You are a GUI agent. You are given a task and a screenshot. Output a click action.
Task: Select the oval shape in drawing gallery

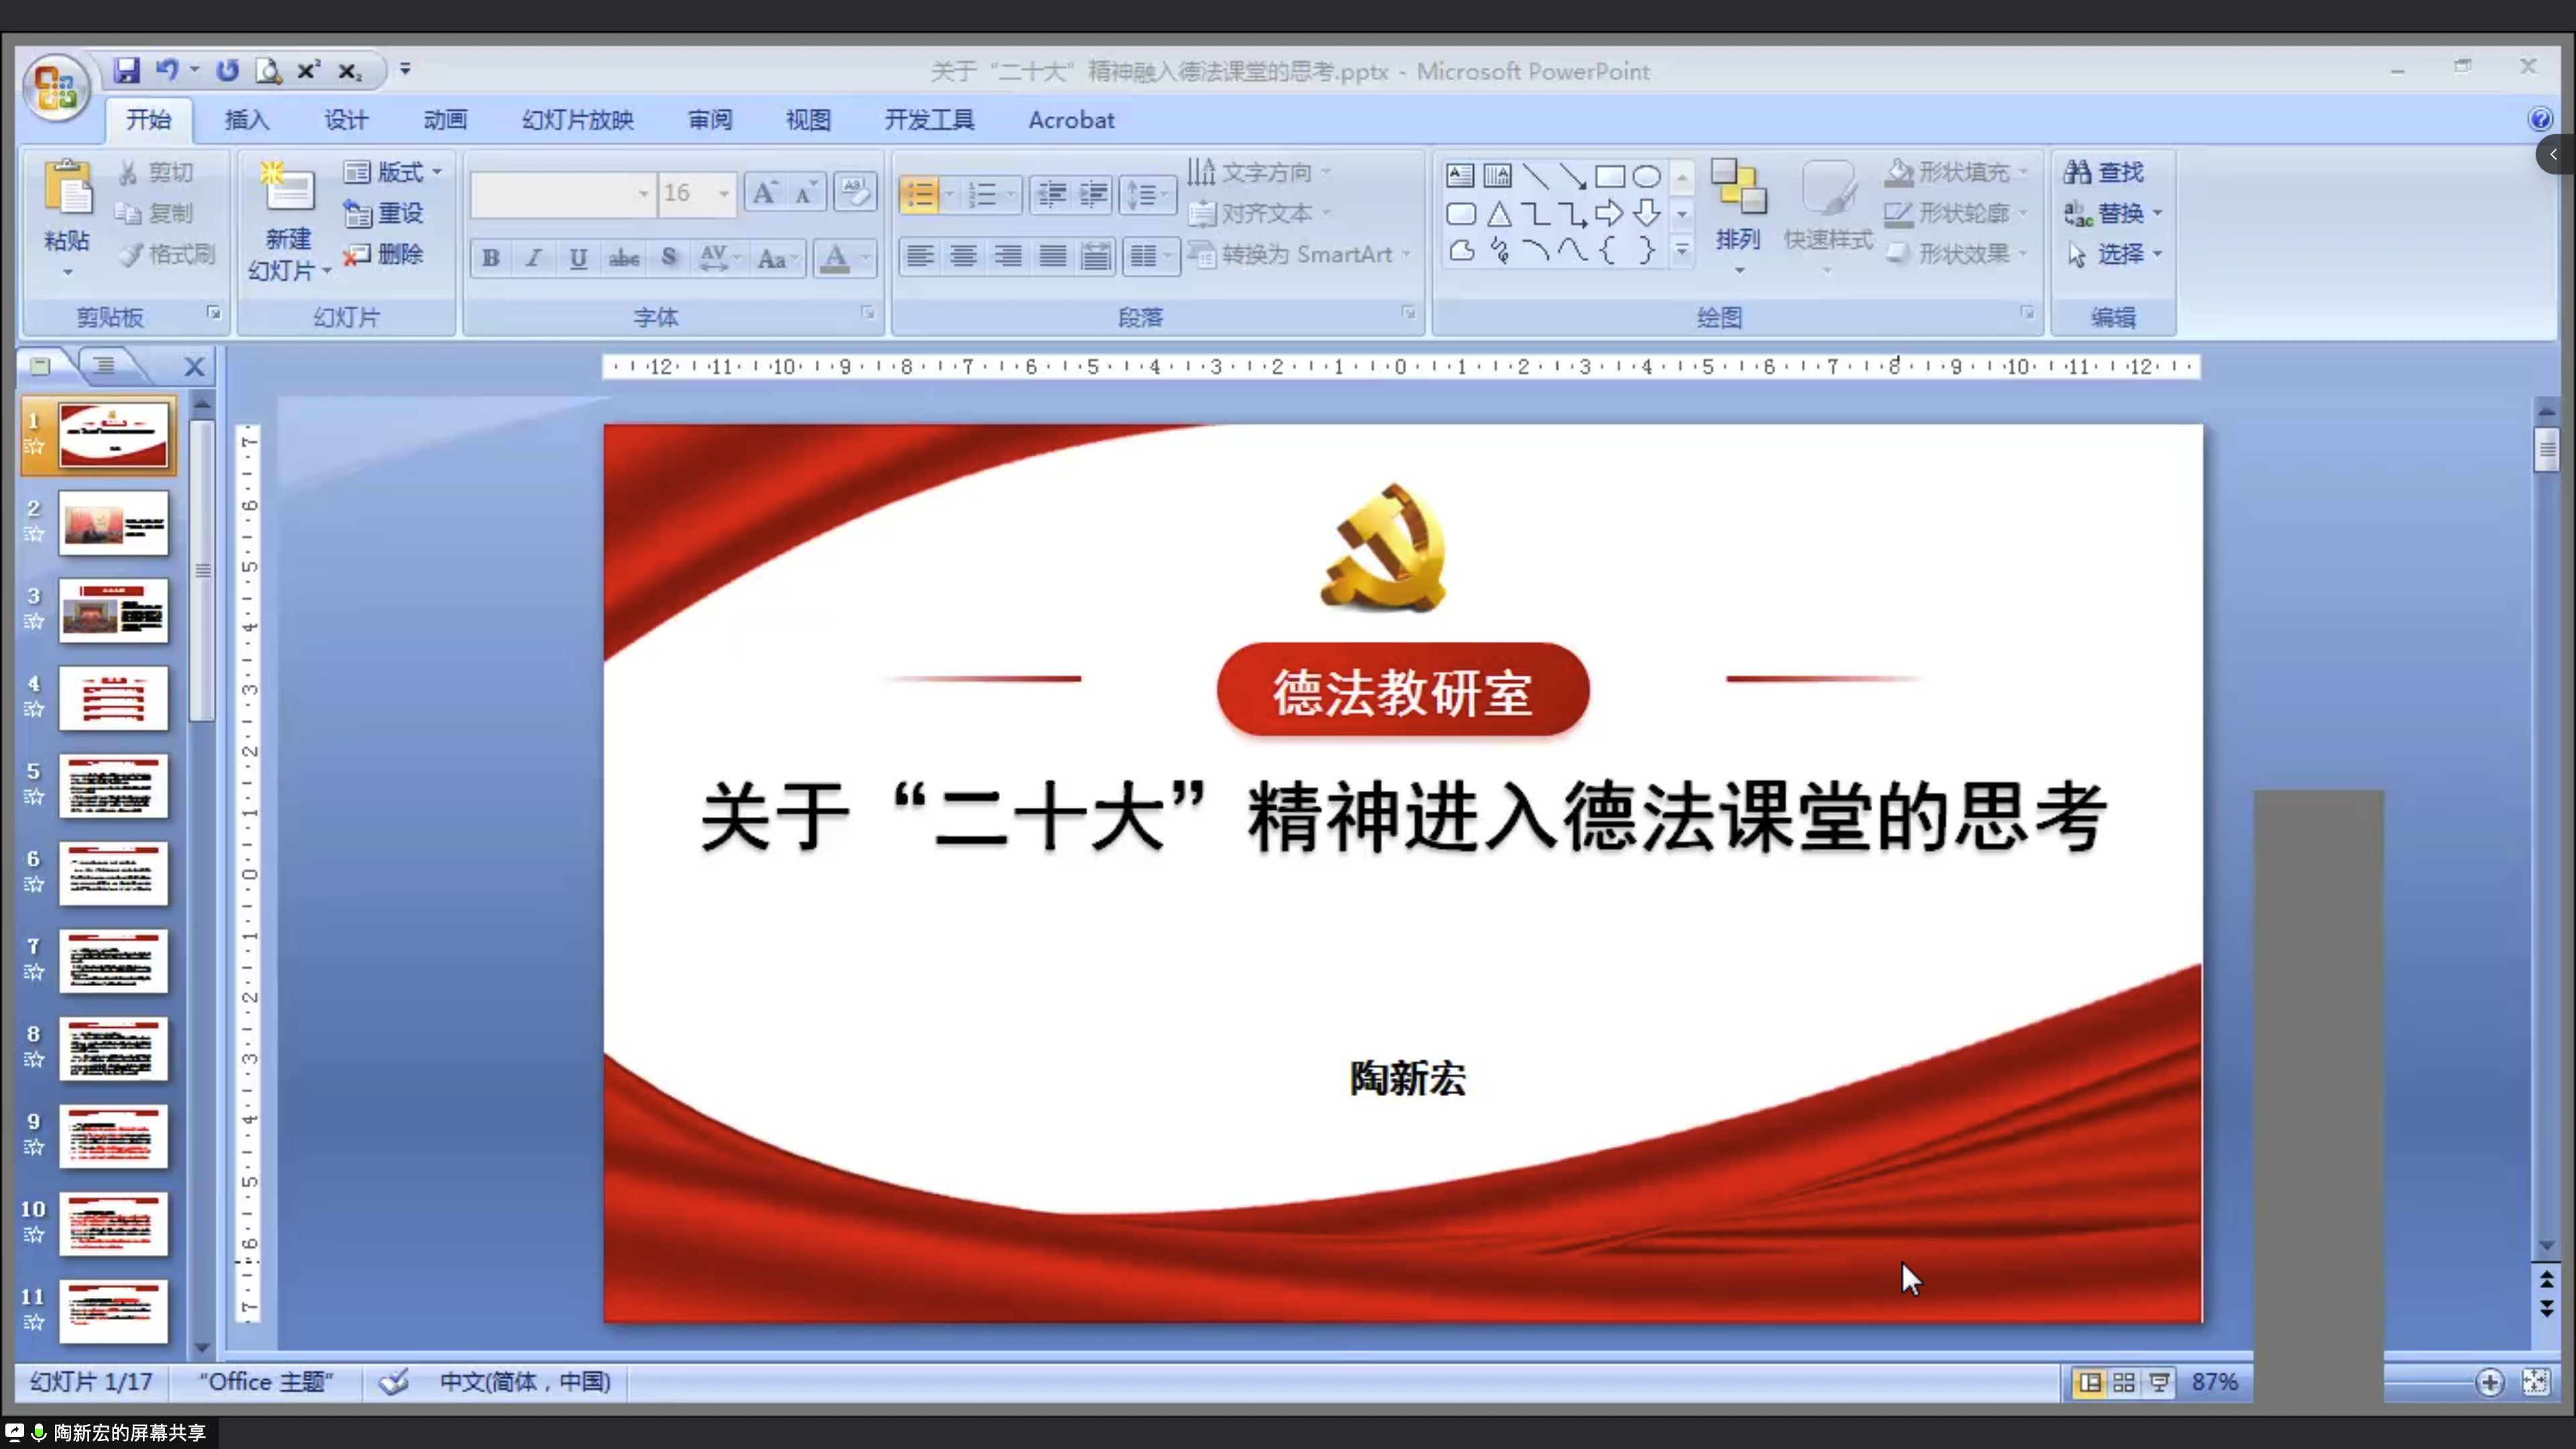(1646, 177)
